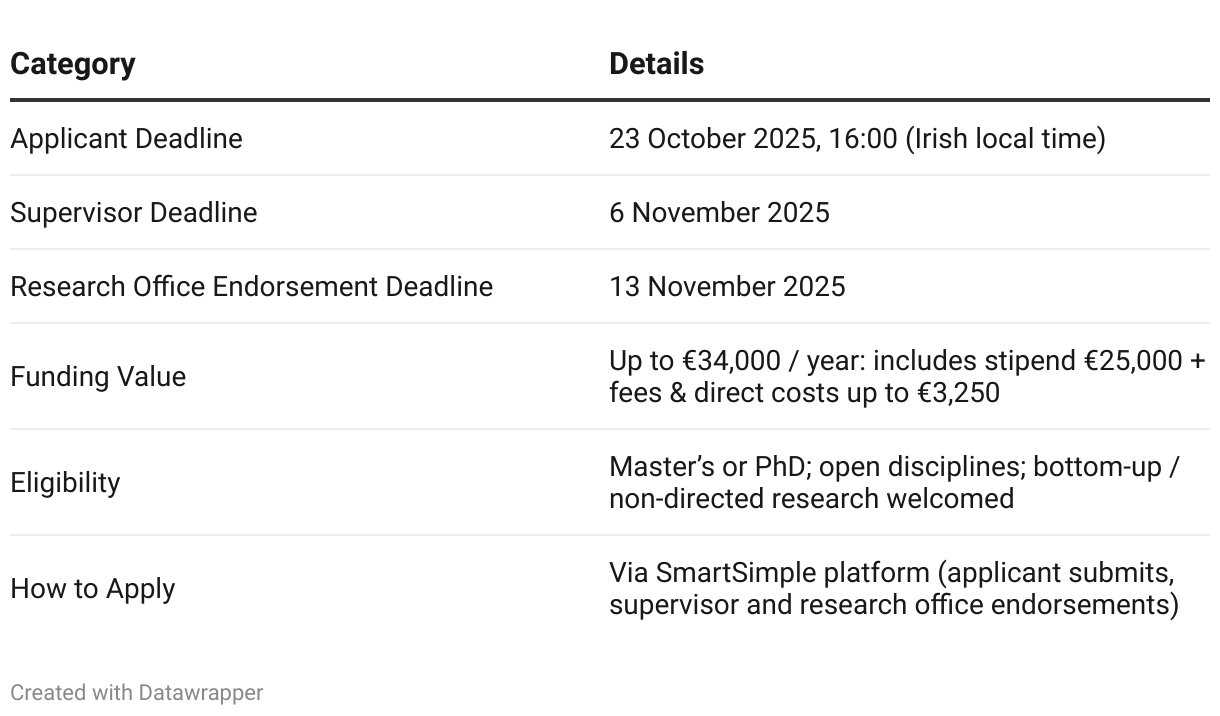The width and height of the screenshot is (1220, 716).
Task: Click the 13 November 2025 date cell
Action: [727, 286]
